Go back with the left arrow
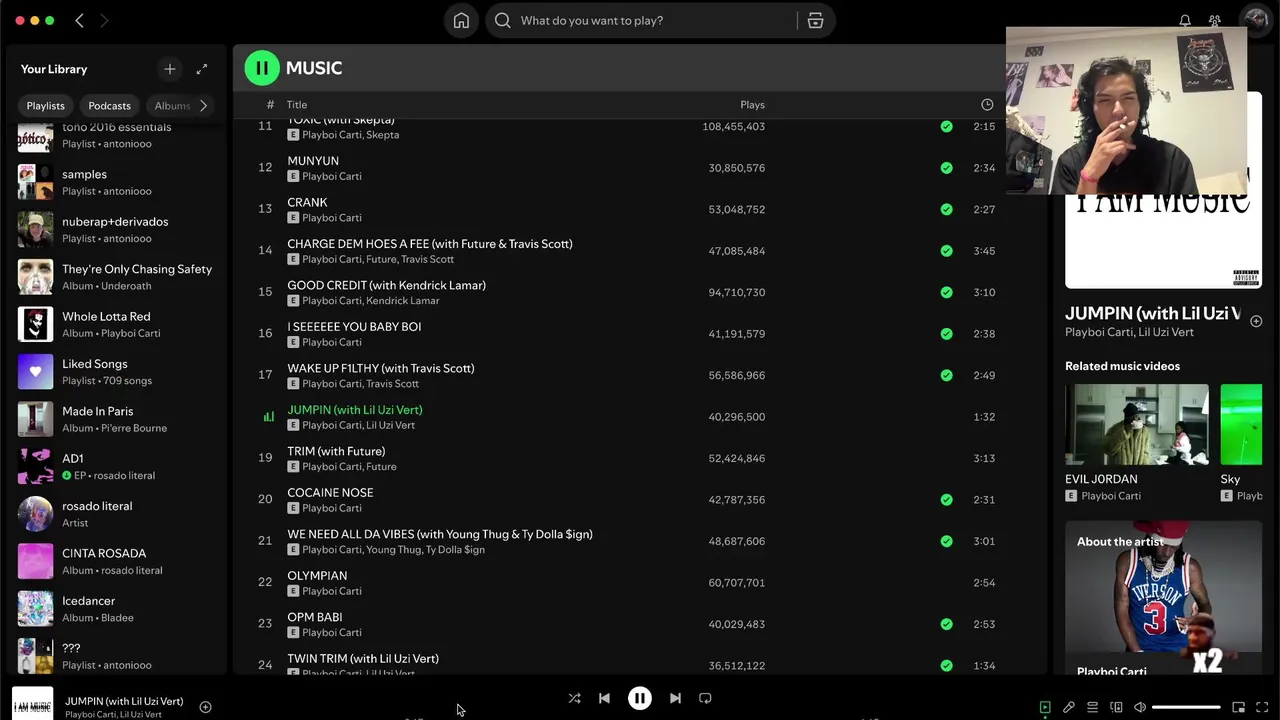The image size is (1280, 720). [79, 21]
